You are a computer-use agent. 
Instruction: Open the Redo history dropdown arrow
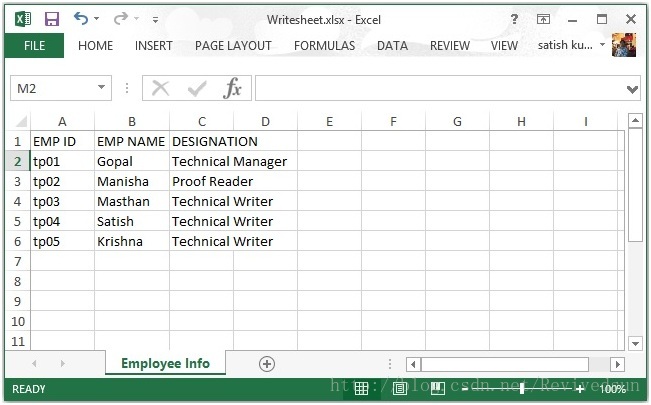(136, 19)
